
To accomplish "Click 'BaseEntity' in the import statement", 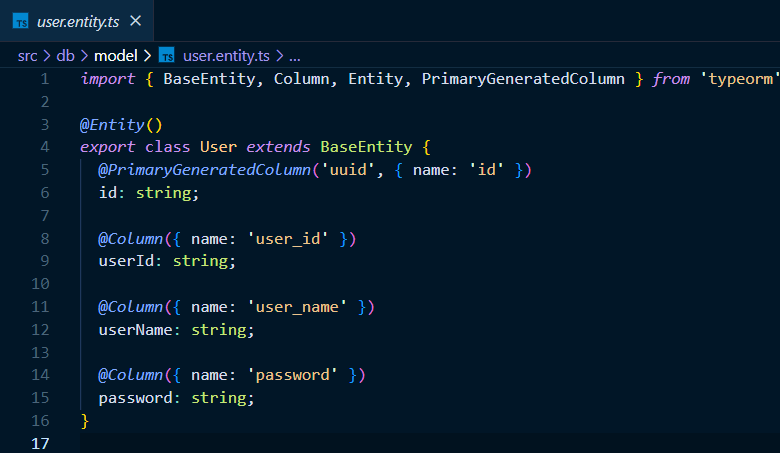I will 209,79.
